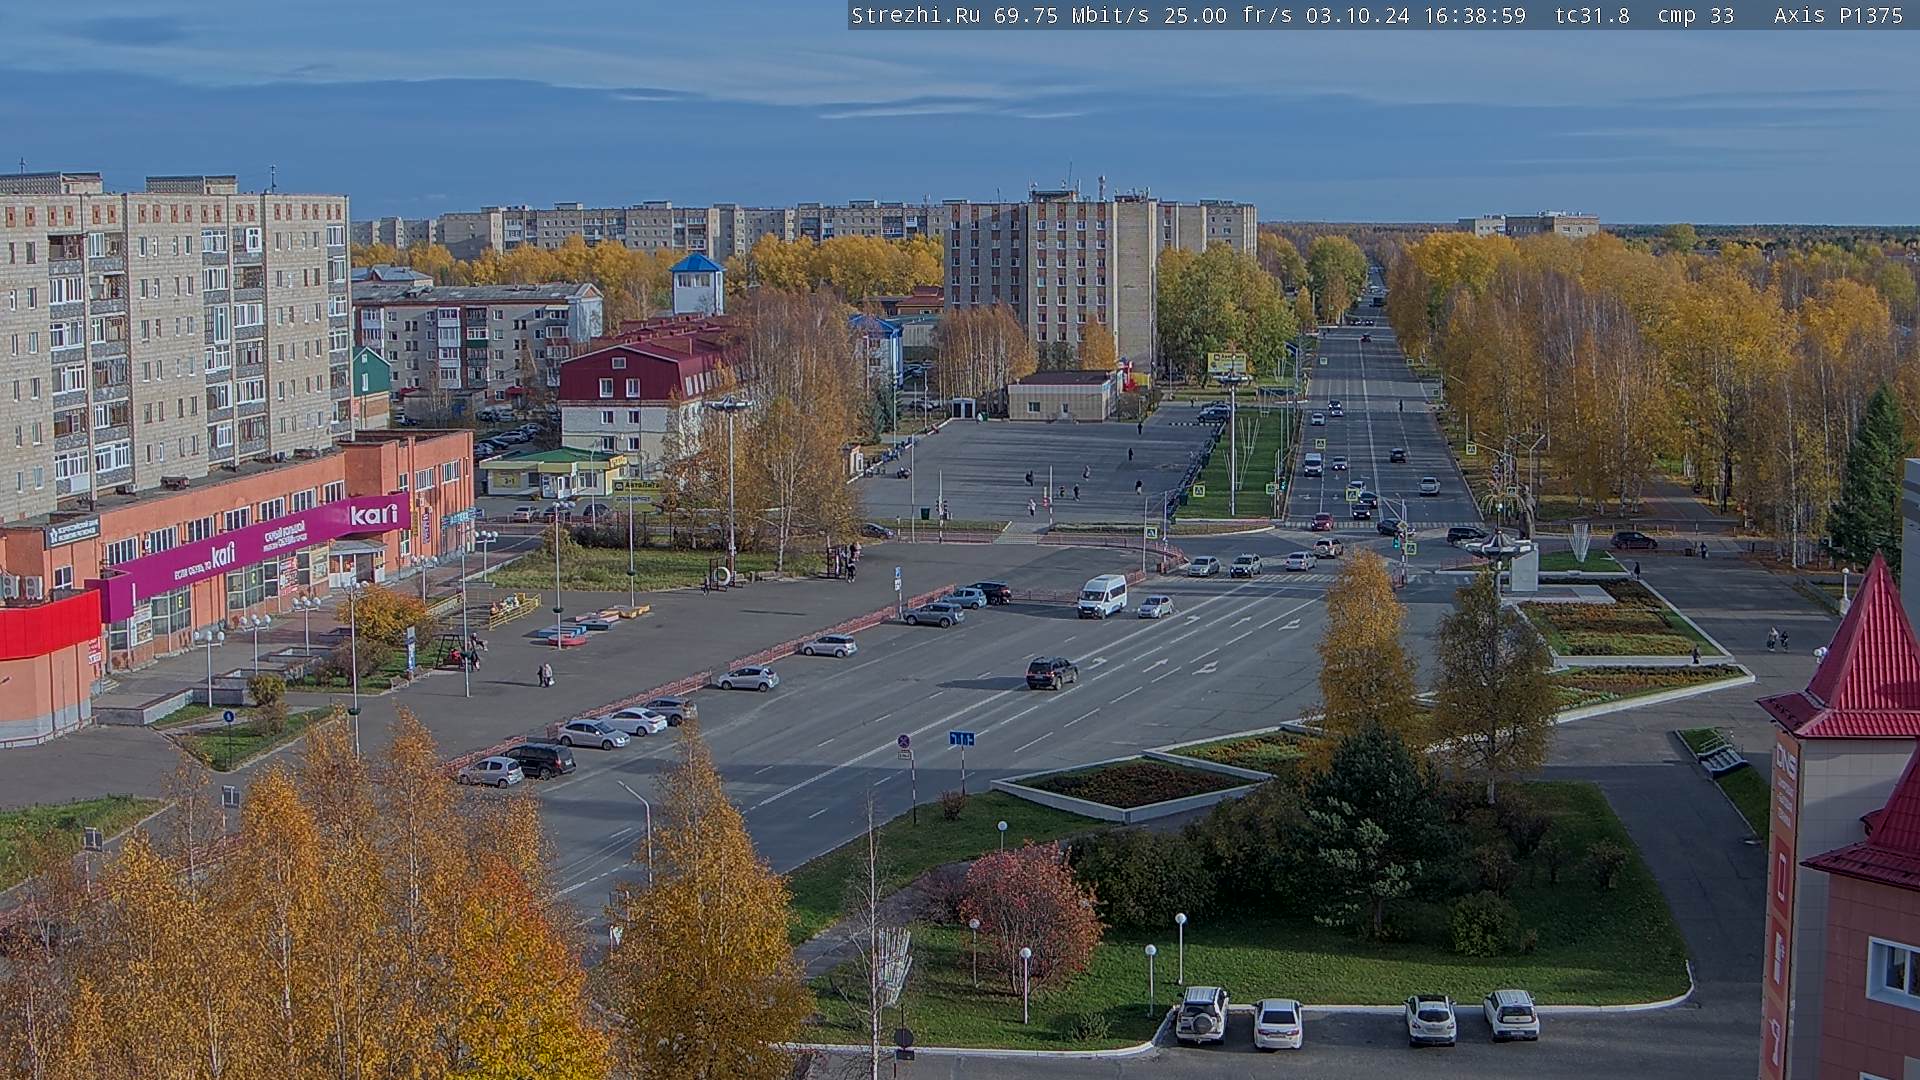1920x1080 pixels.
Task: Click the 16:38:59 timestamp
Action: coord(1474,15)
